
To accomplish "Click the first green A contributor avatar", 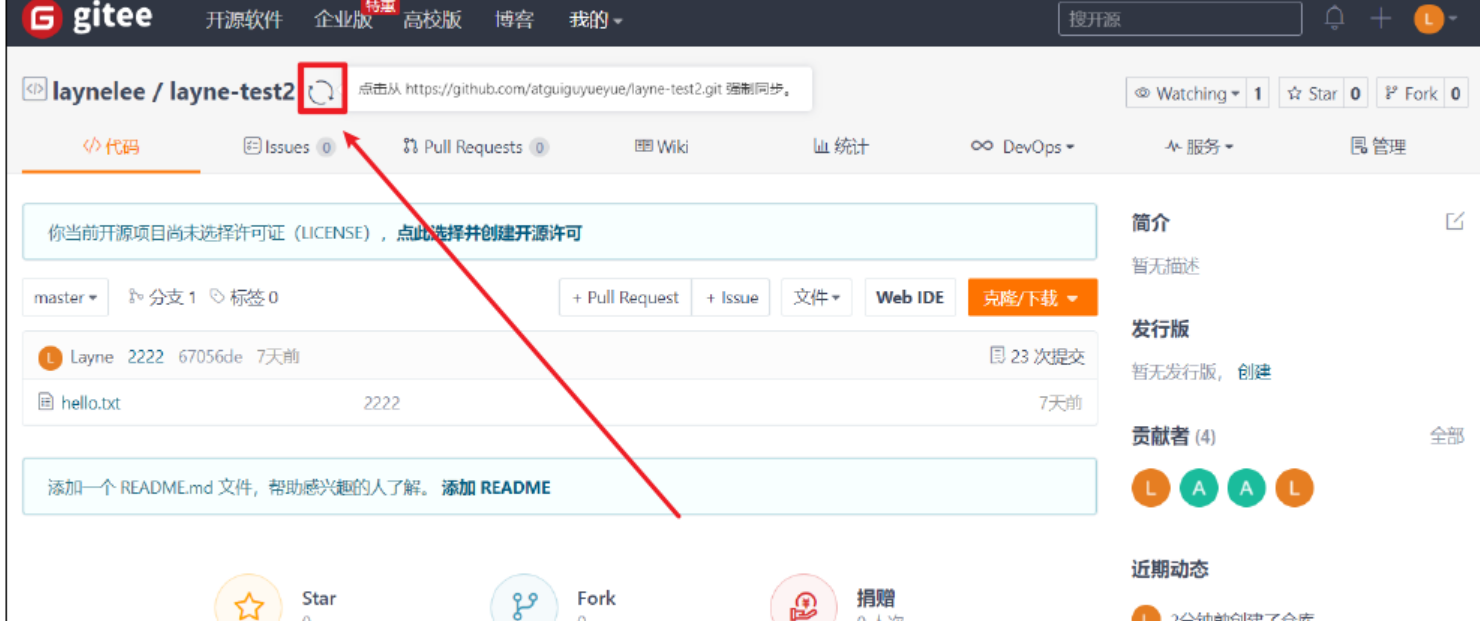I will (x=1199, y=488).
